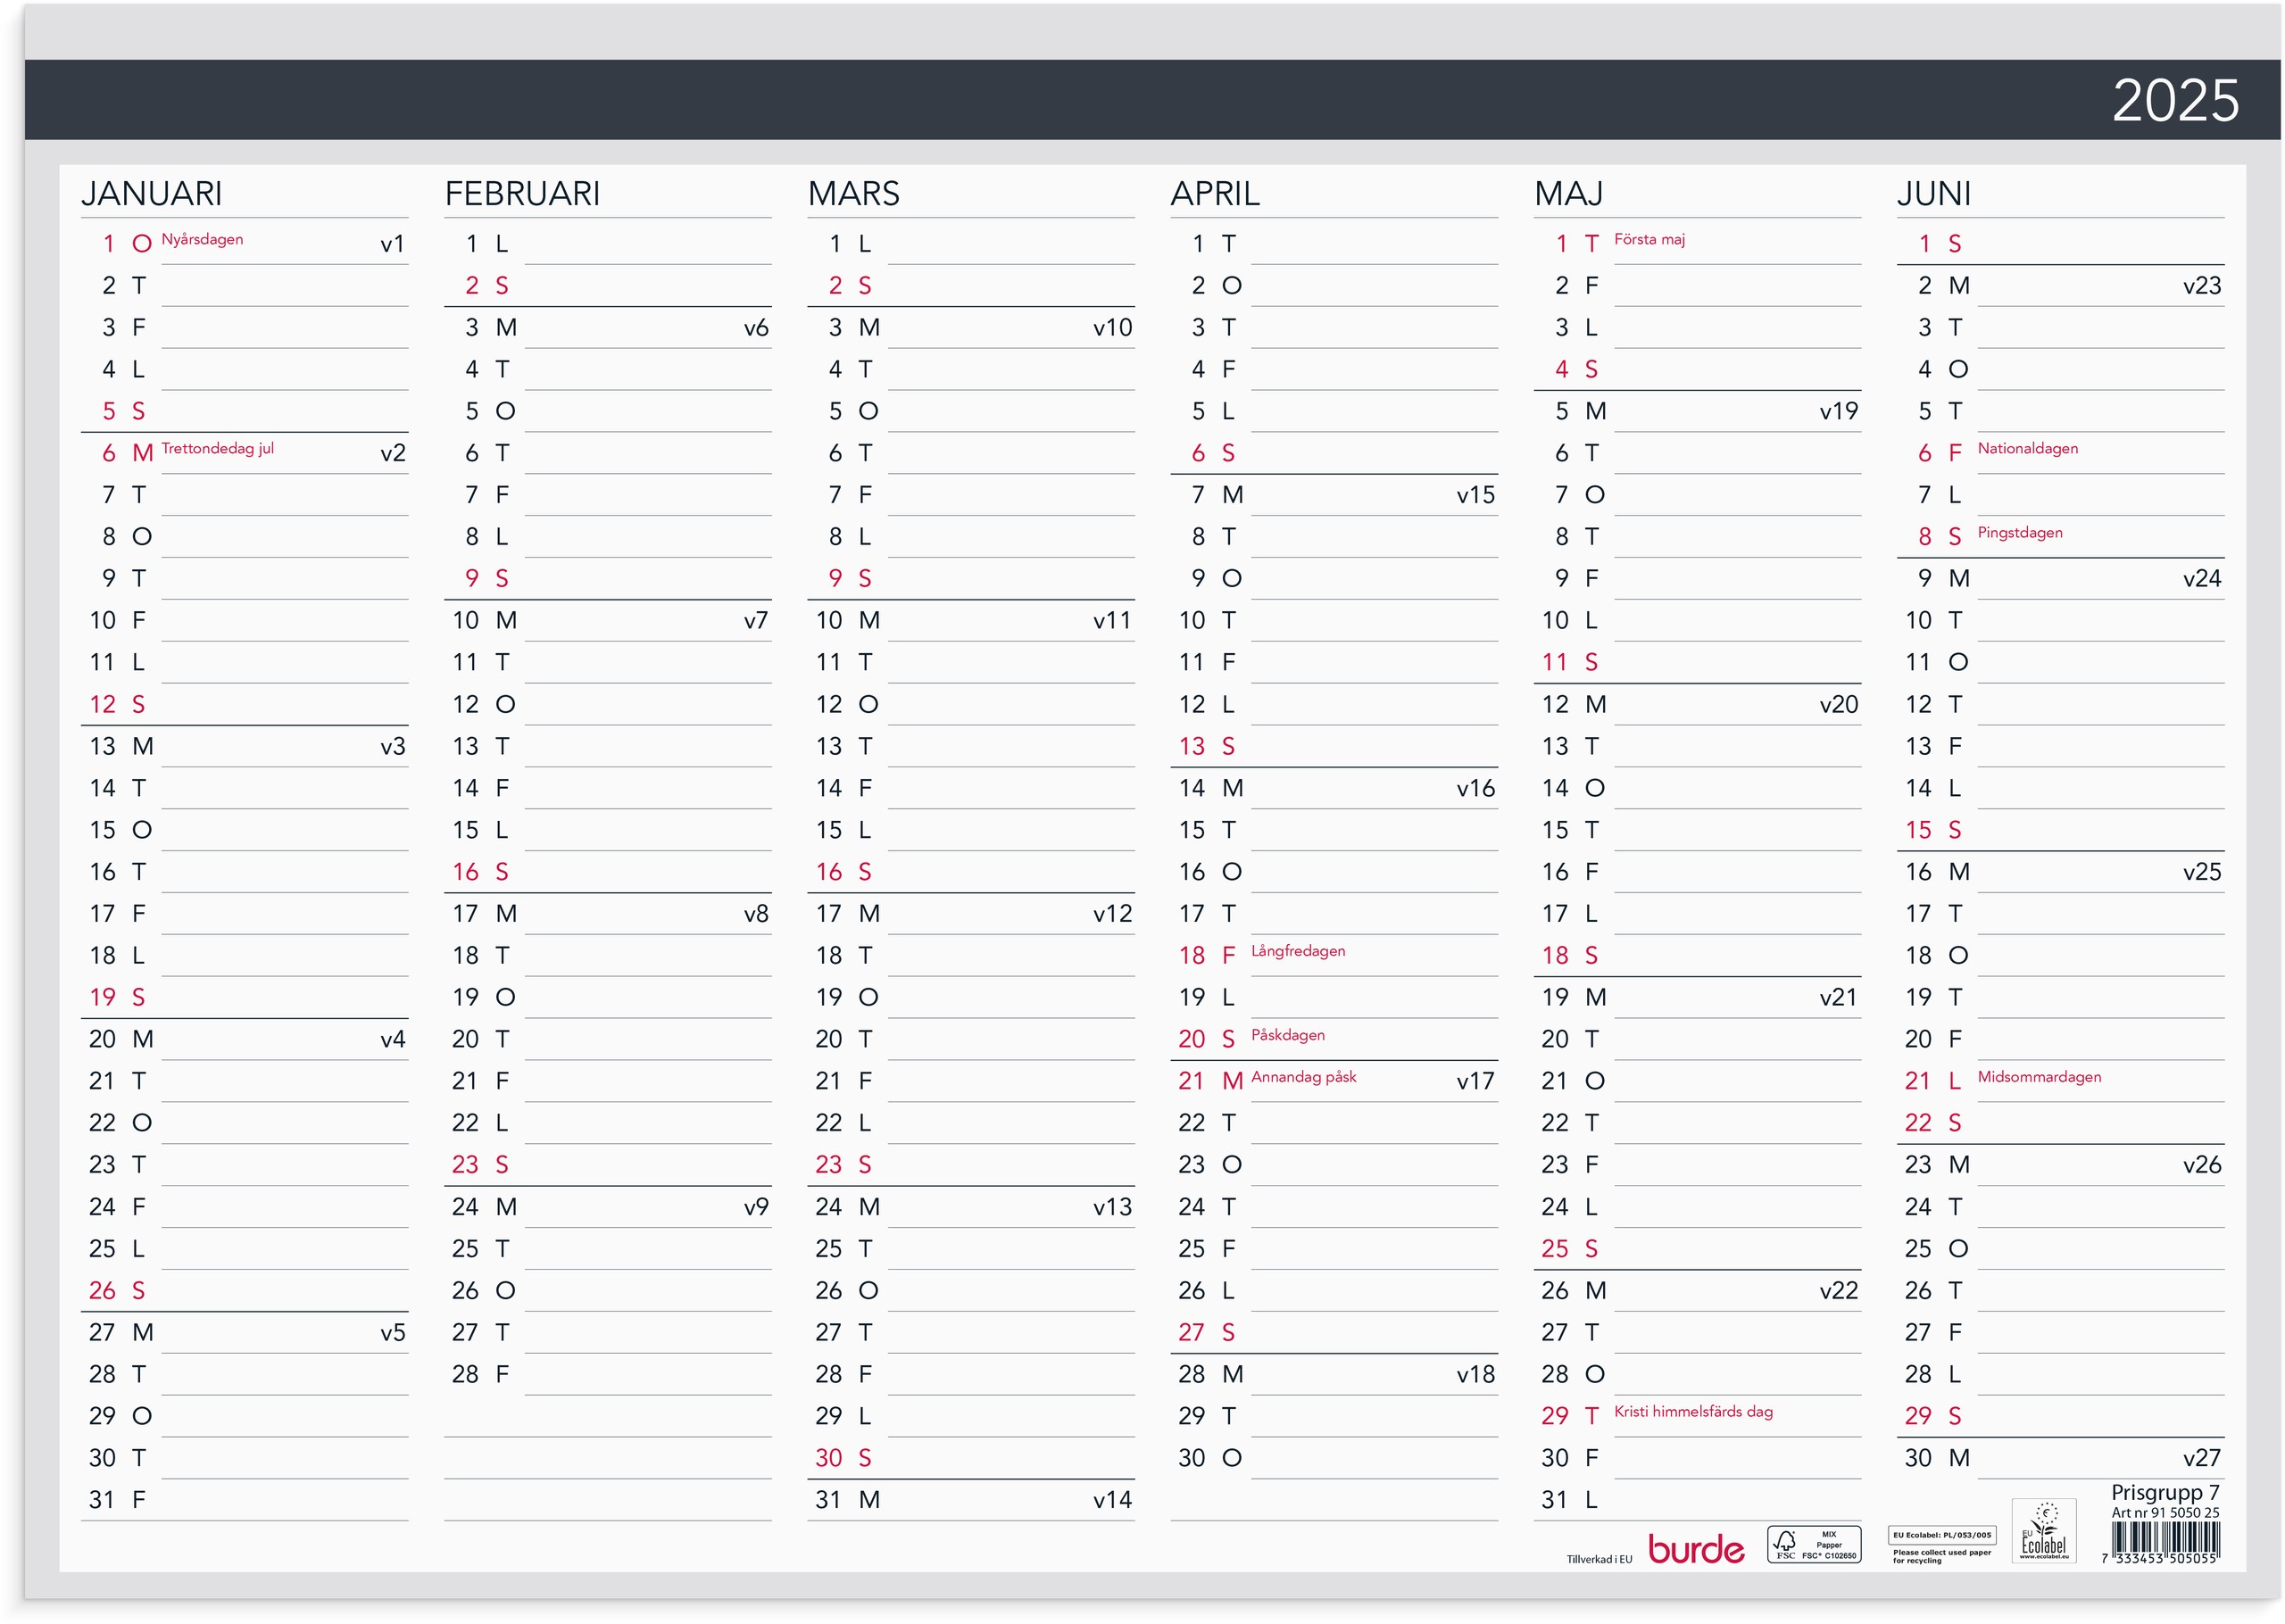
Task: Click red Sunday 30 in March
Action: click(971, 1458)
